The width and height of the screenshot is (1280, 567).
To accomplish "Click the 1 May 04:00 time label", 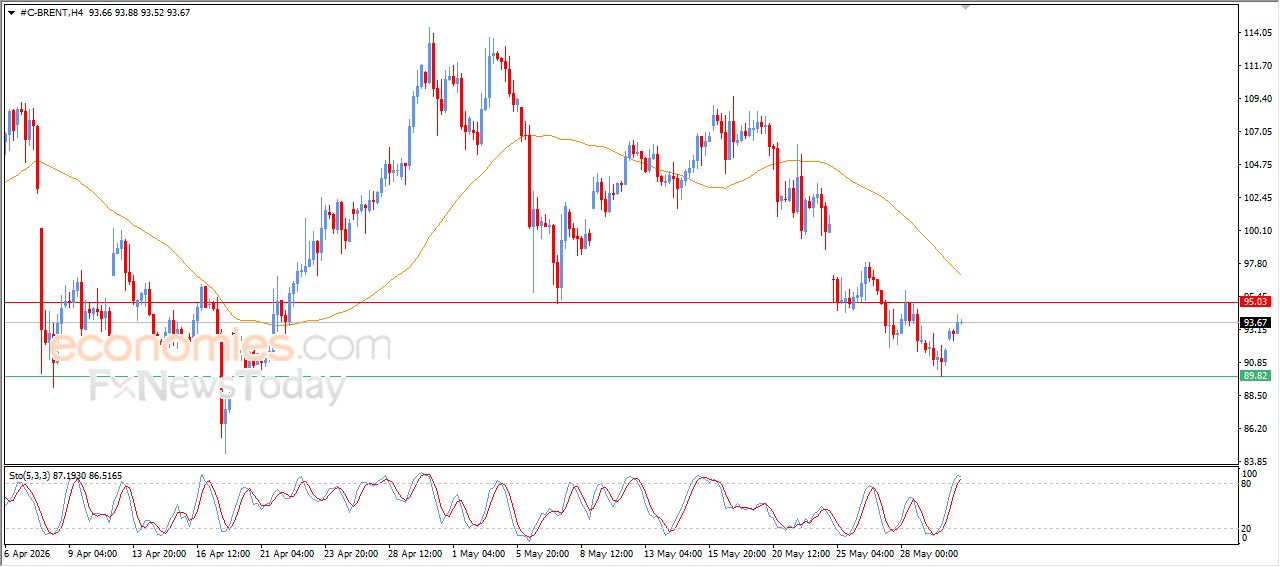I will coord(478,552).
